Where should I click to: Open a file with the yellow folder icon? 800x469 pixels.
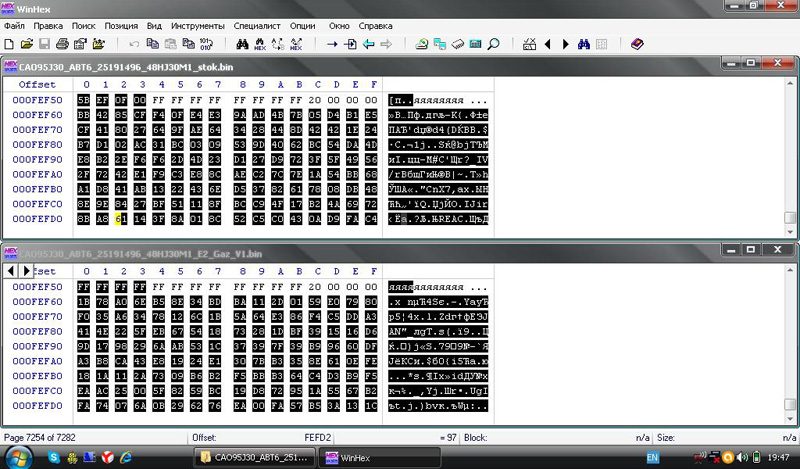(27, 44)
